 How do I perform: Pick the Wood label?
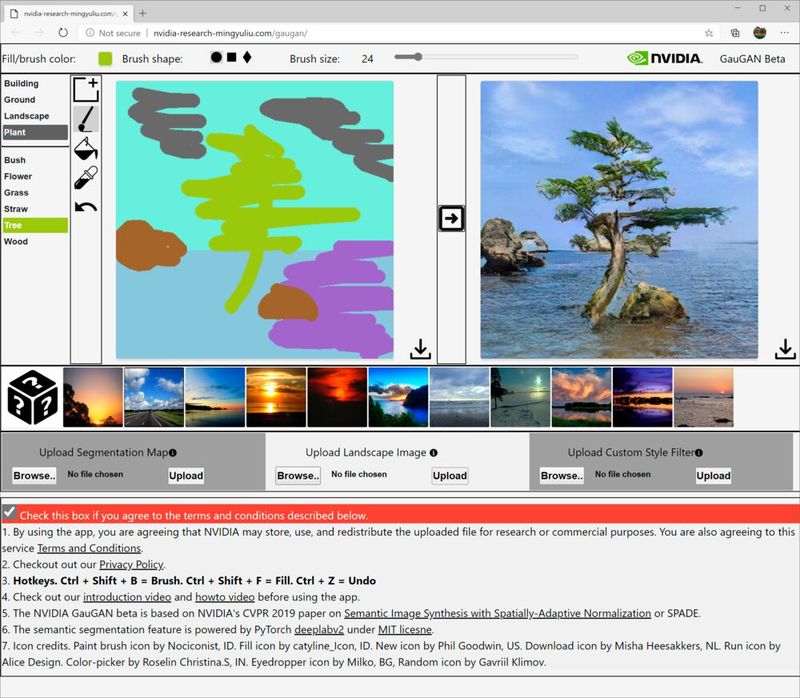tap(35, 241)
